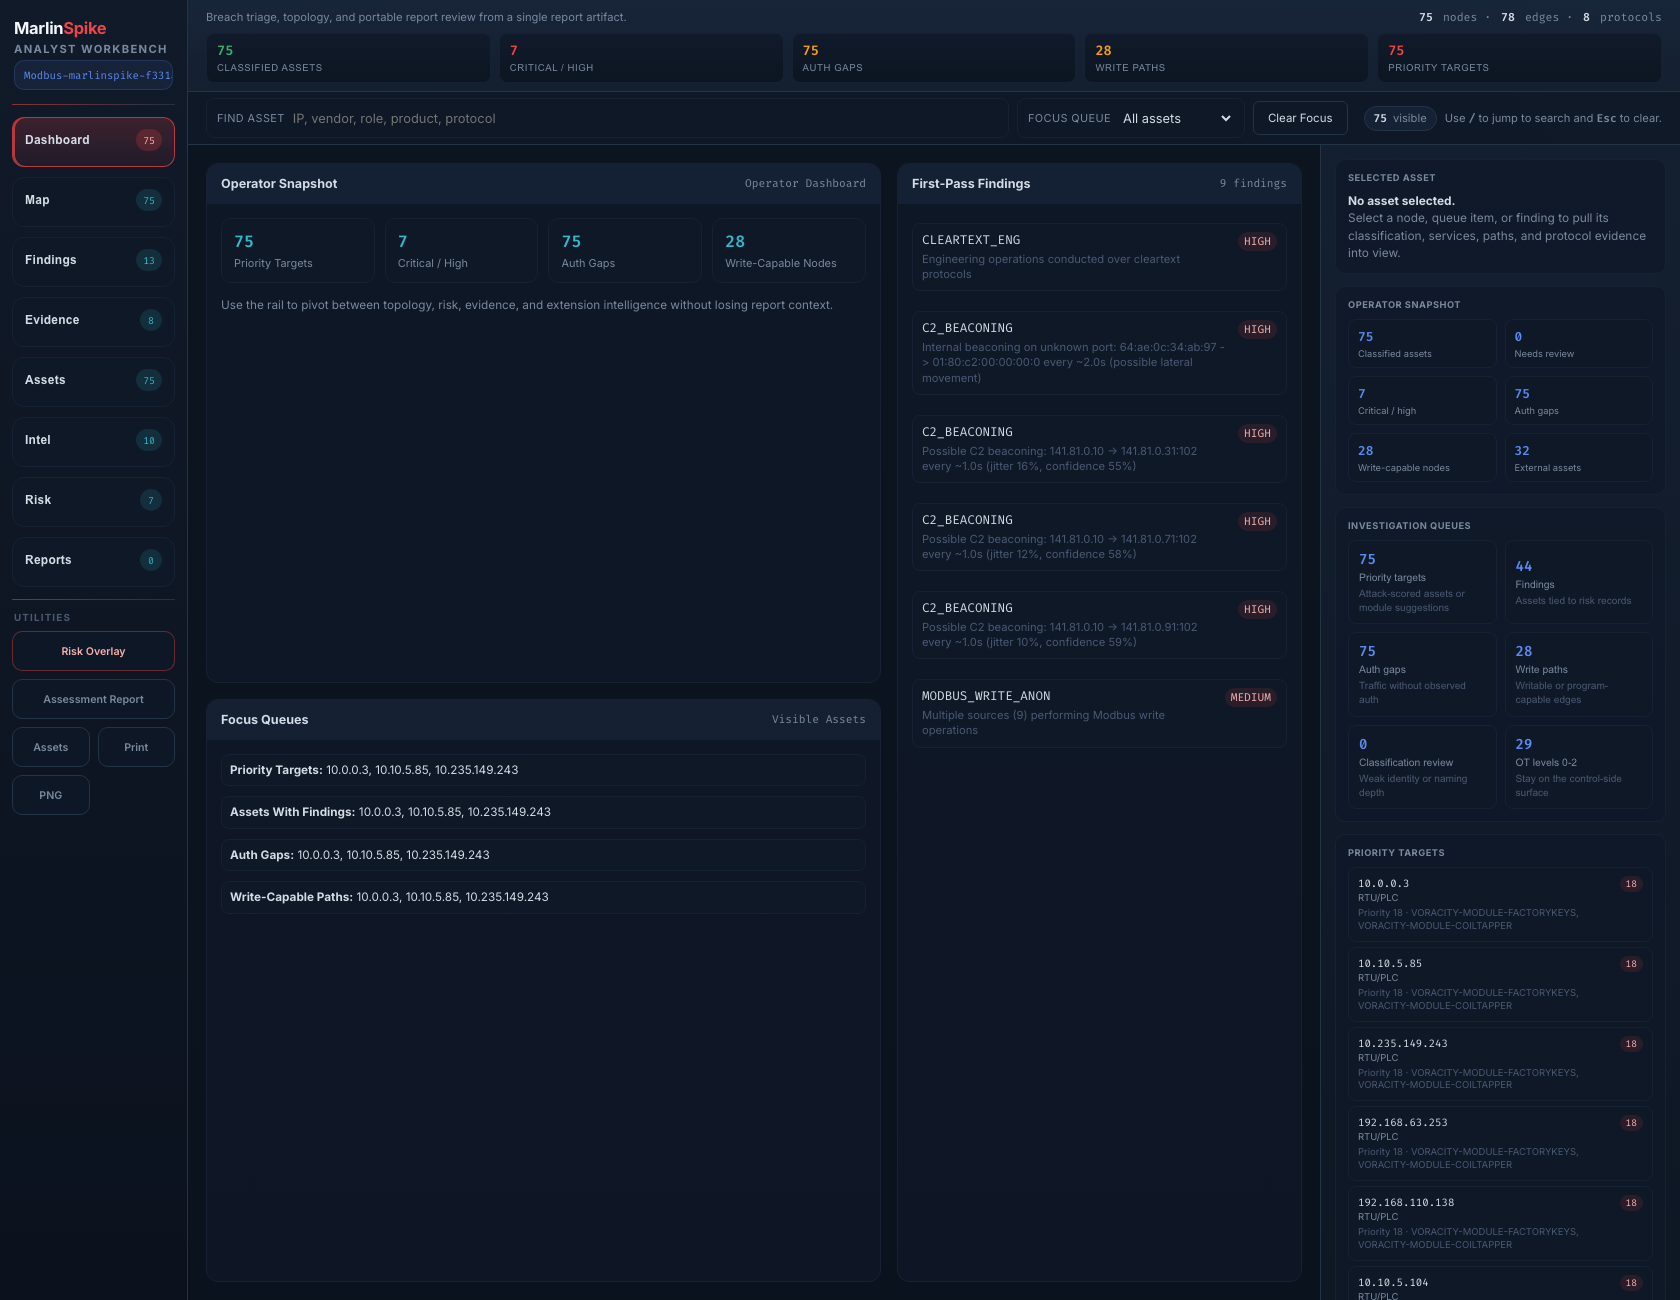Return to the Dashboard view
Screen dimensions: 1680x1300
[93, 140]
